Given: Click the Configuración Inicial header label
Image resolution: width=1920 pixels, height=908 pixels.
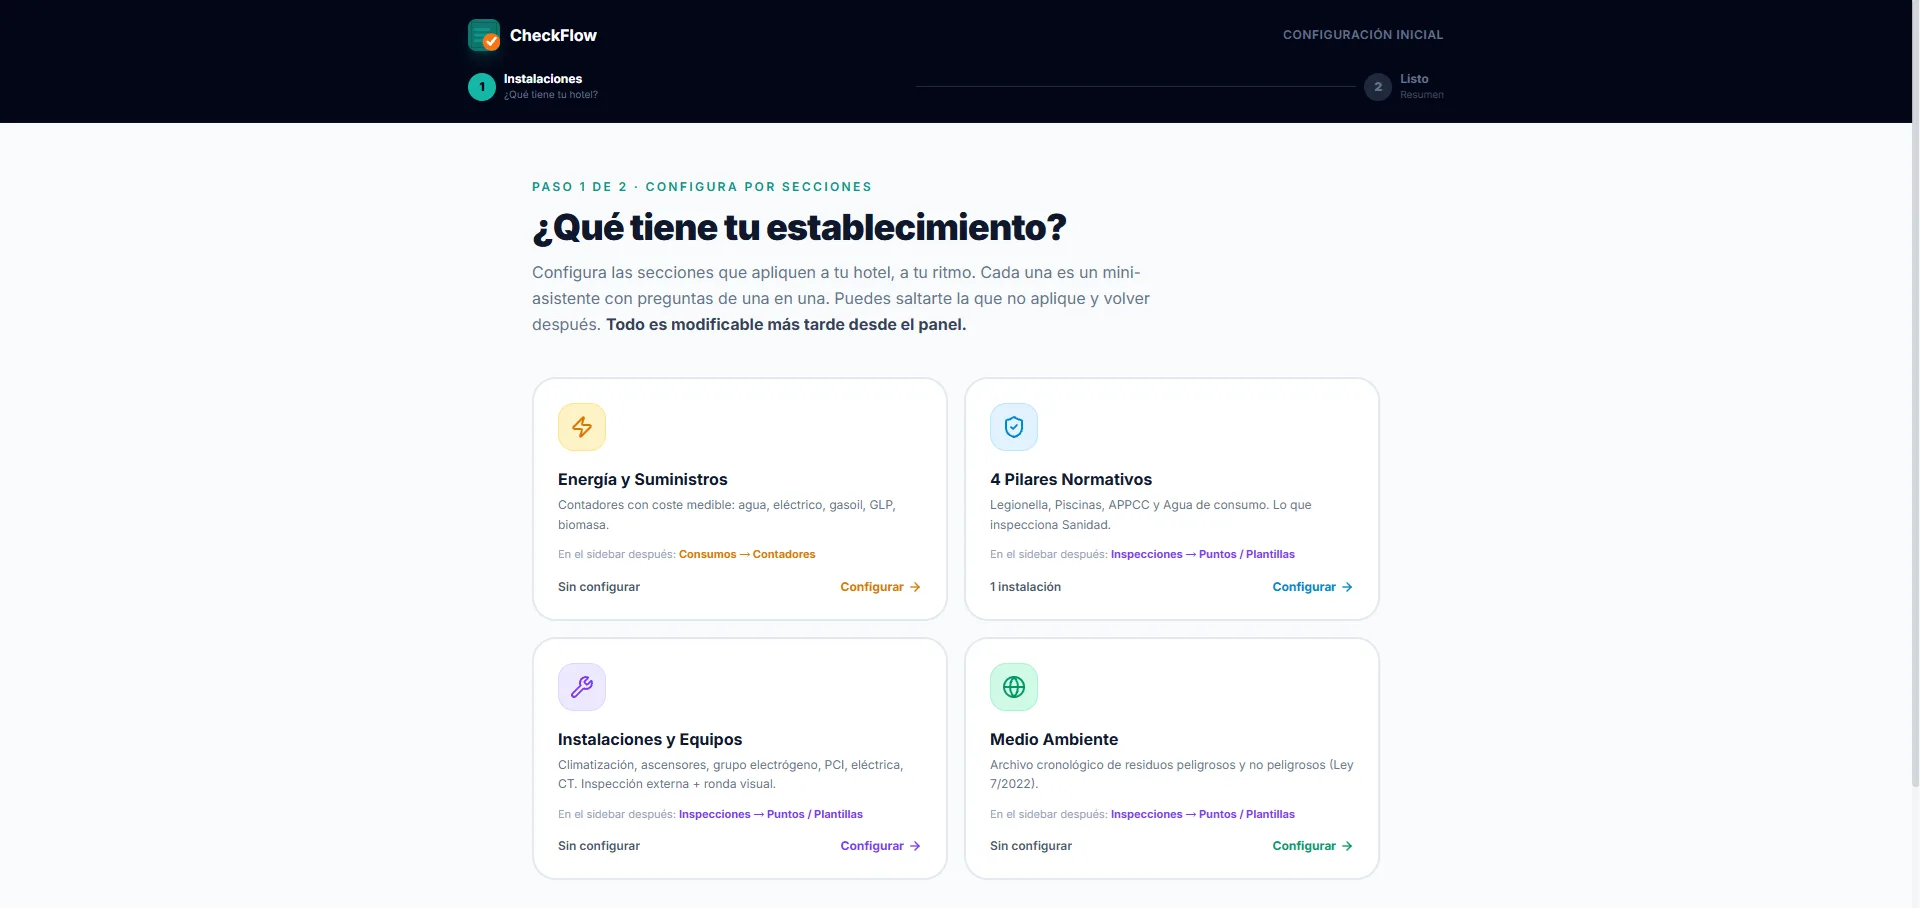Looking at the screenshot, I should coord(1363,35).
